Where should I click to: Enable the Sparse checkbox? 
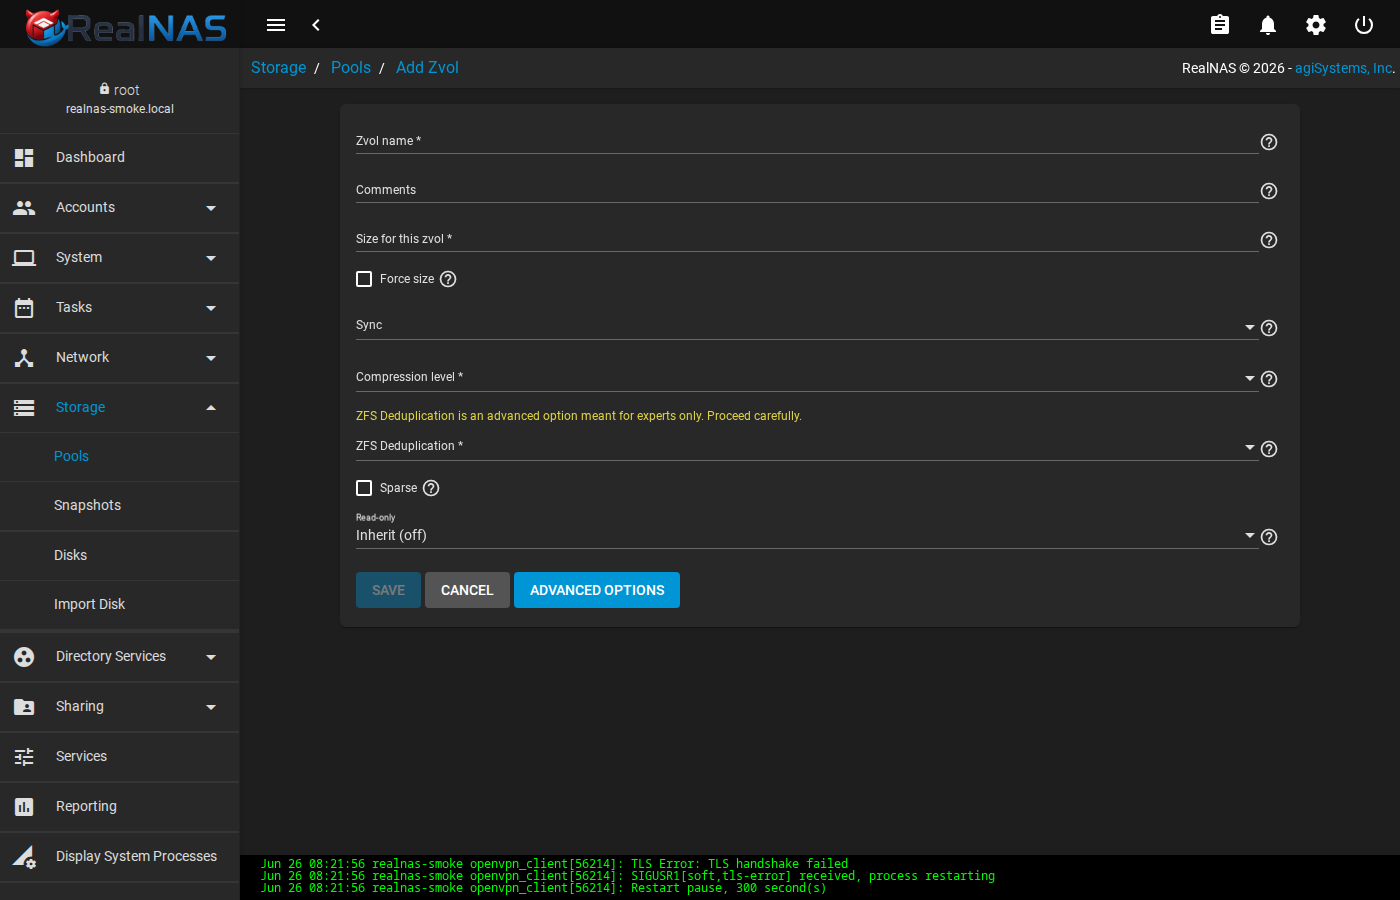[364, 488]
